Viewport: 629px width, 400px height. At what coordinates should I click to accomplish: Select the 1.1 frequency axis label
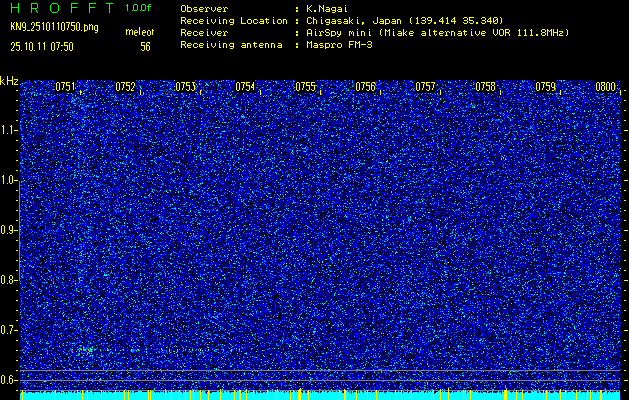point(9,130)
